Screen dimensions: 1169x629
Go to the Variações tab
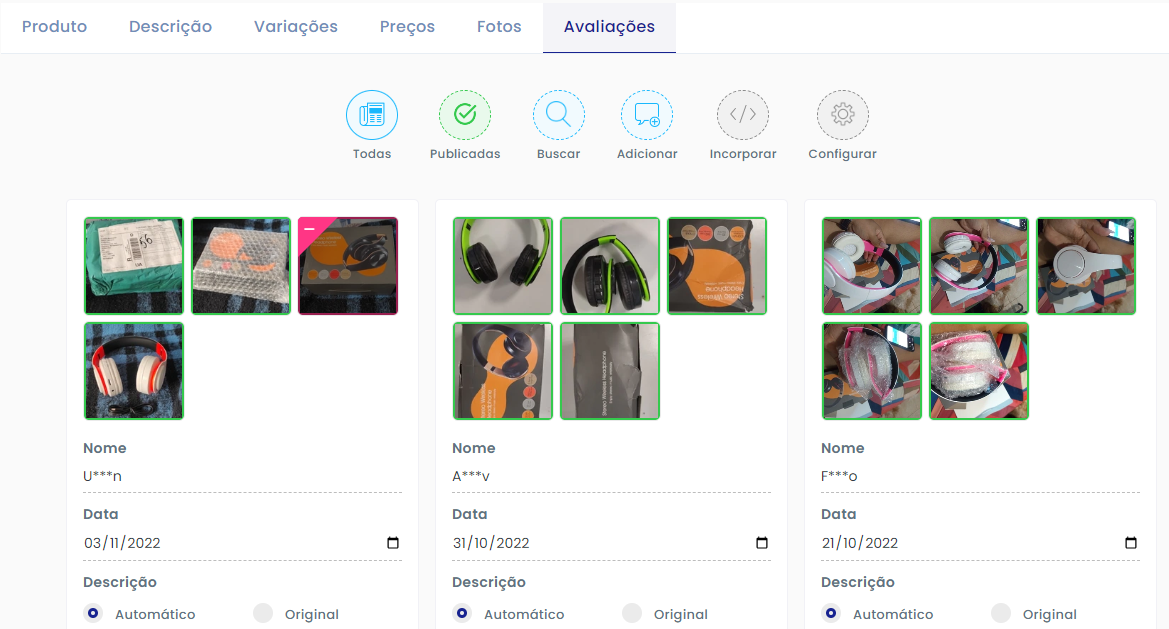(295, 26)
